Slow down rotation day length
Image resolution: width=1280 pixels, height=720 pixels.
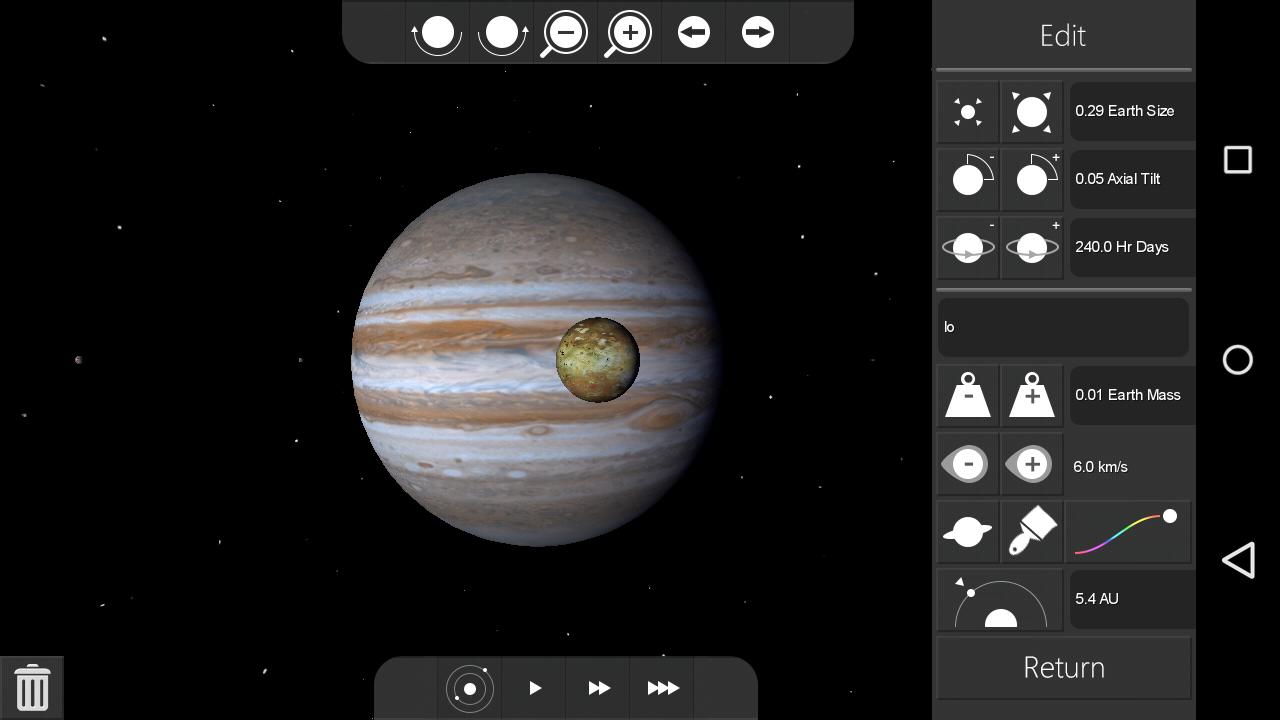coord(968,248)
